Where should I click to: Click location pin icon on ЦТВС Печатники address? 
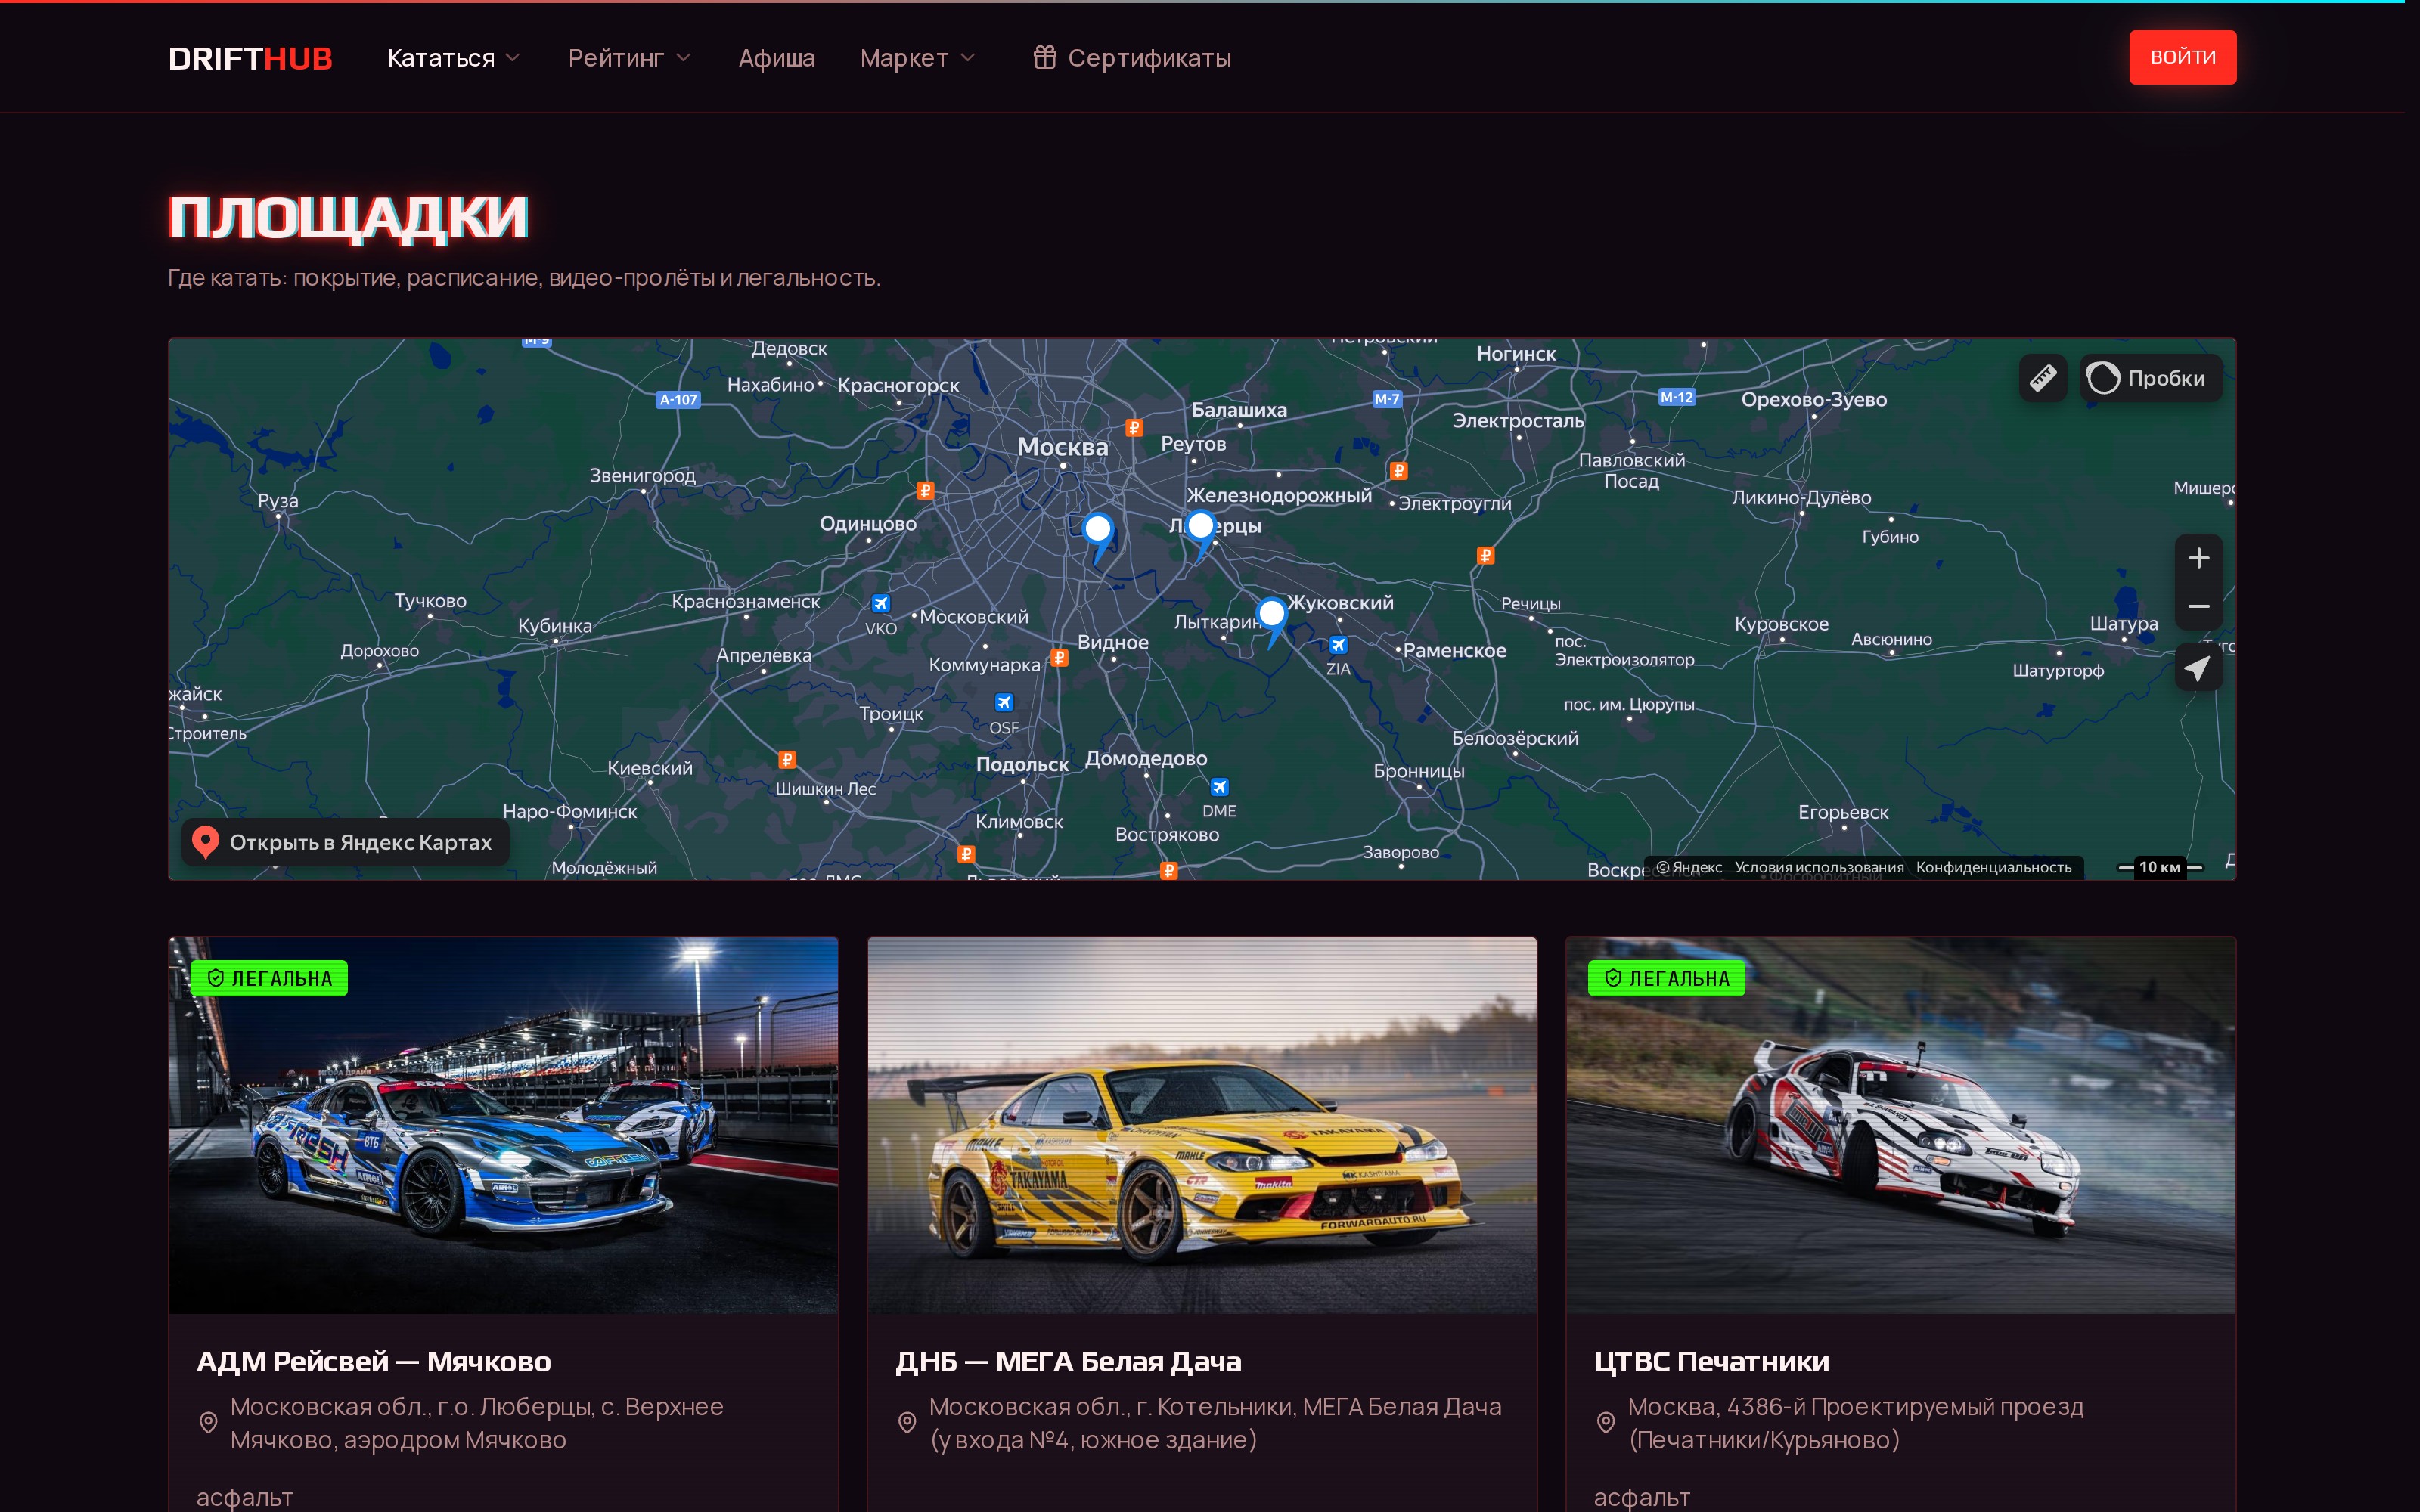(1605, 1422)
